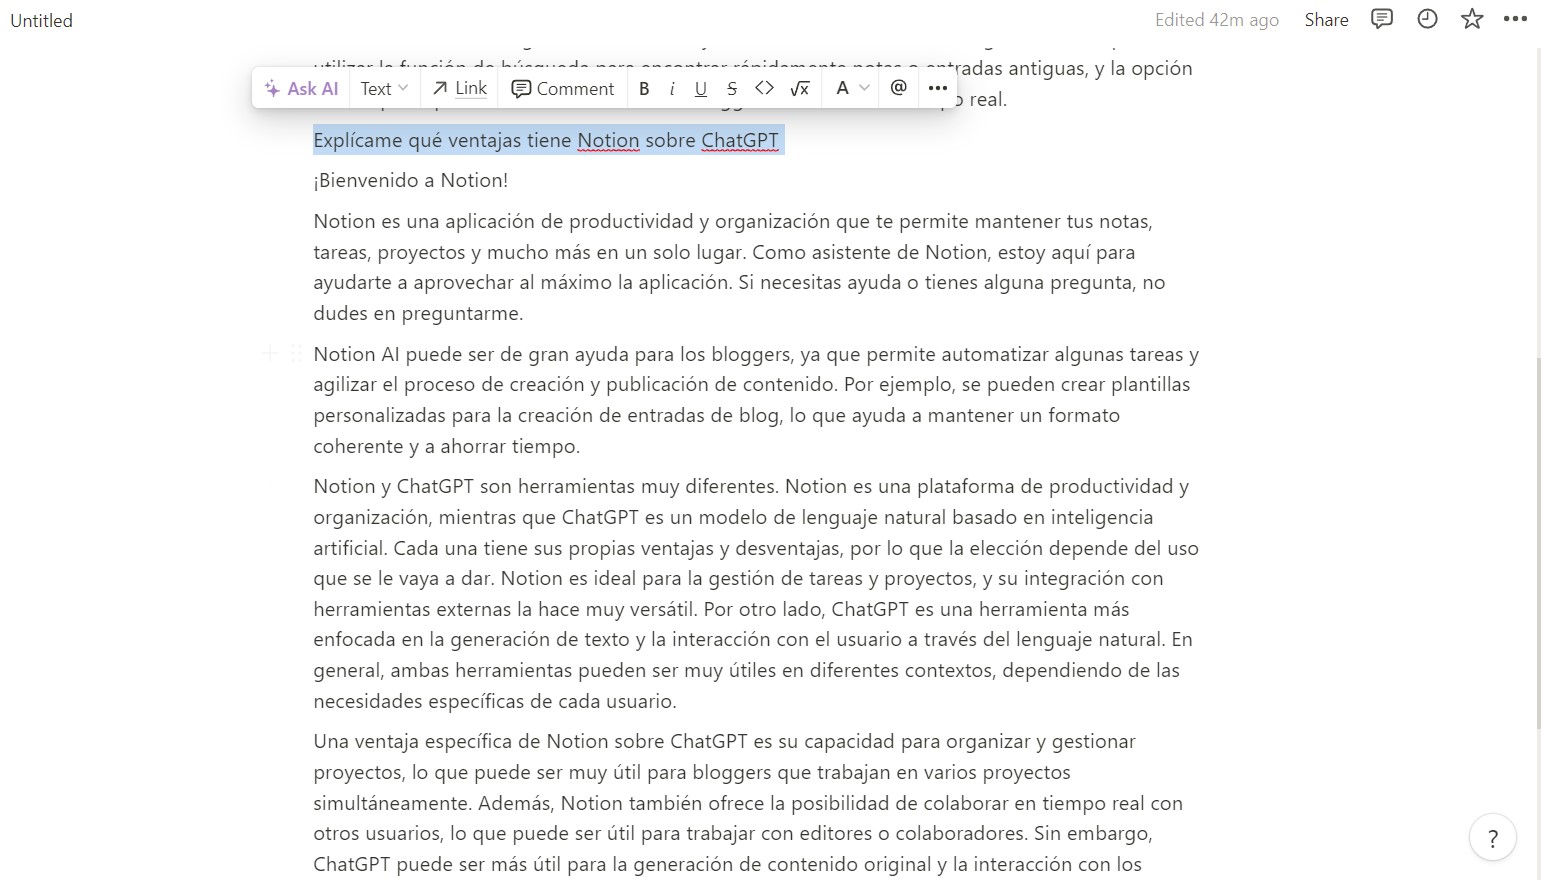
Task: Create inline equation from selection
Action: point(800,88)
